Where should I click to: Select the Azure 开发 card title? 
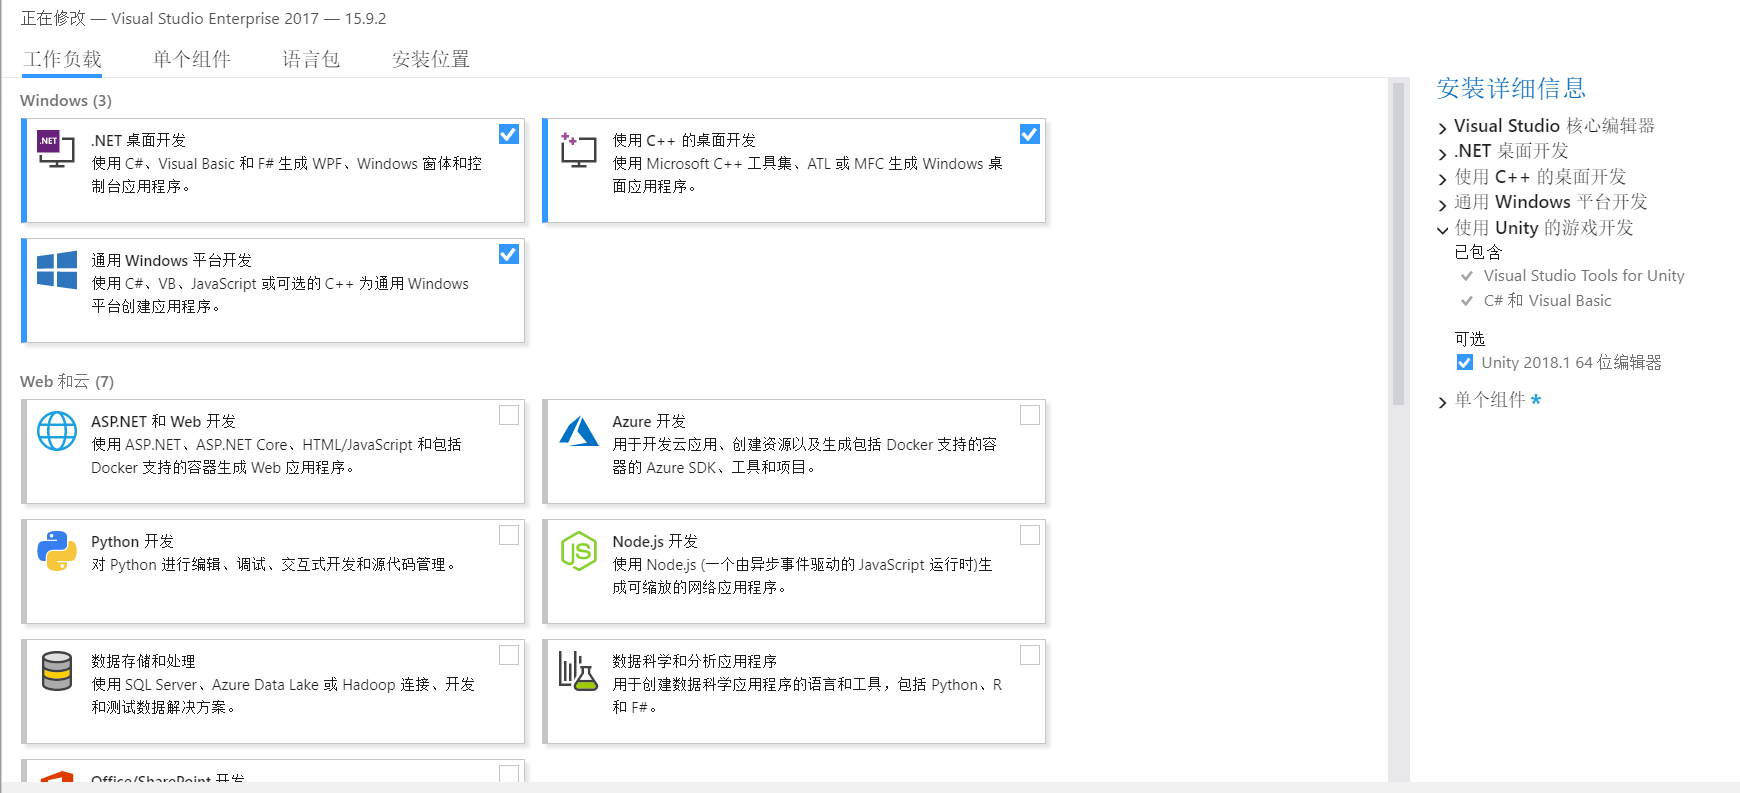(649, 421)
